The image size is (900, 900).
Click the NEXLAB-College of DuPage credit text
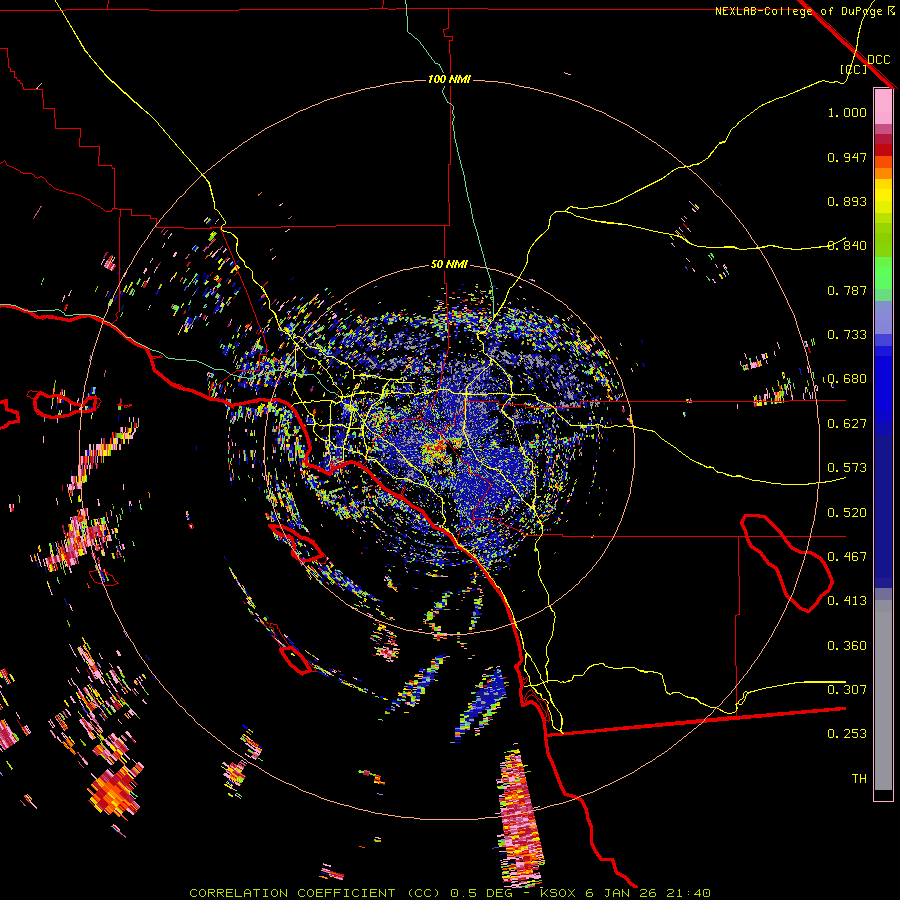coord(799,11)
